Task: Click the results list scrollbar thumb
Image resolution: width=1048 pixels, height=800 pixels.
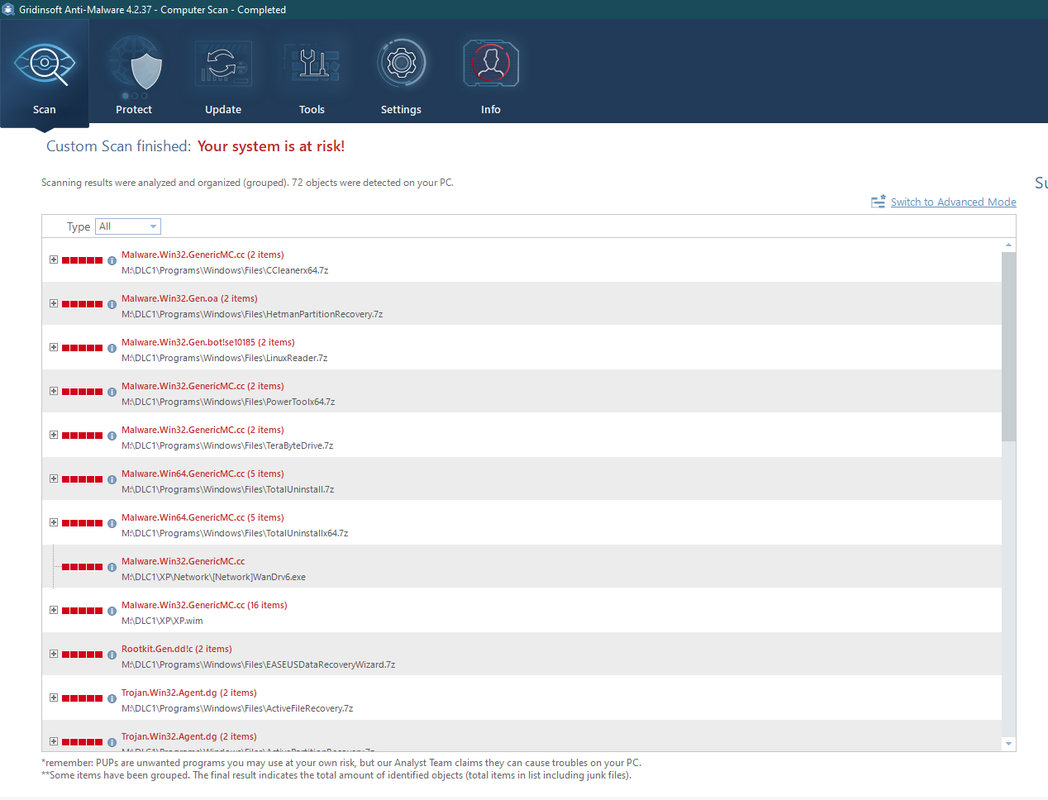Action: [1009, 346]
